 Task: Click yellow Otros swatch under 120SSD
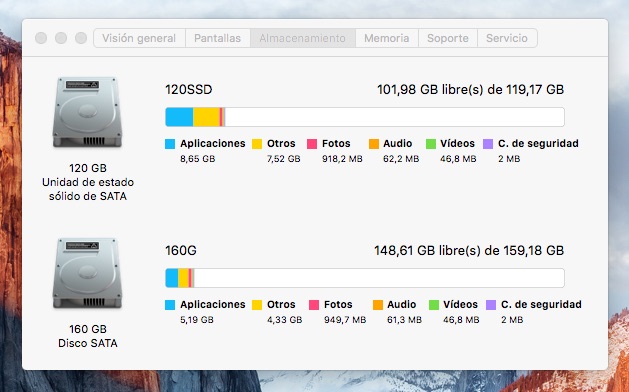click(257, 144)
